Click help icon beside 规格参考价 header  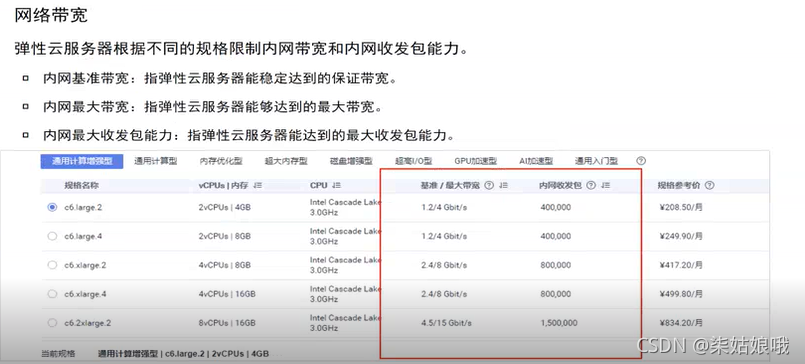click(x=710, y=186)
